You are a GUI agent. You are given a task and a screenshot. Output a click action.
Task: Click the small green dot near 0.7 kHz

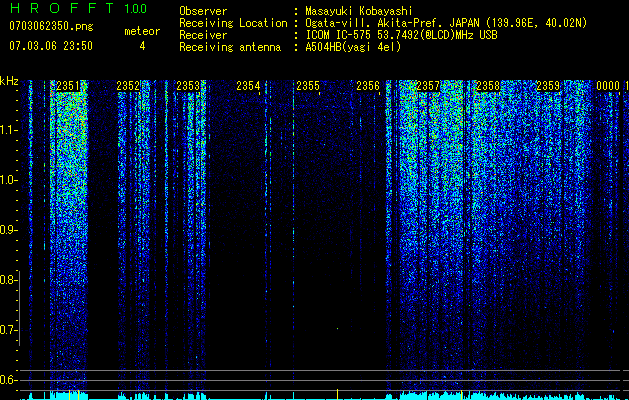[337, 329]
